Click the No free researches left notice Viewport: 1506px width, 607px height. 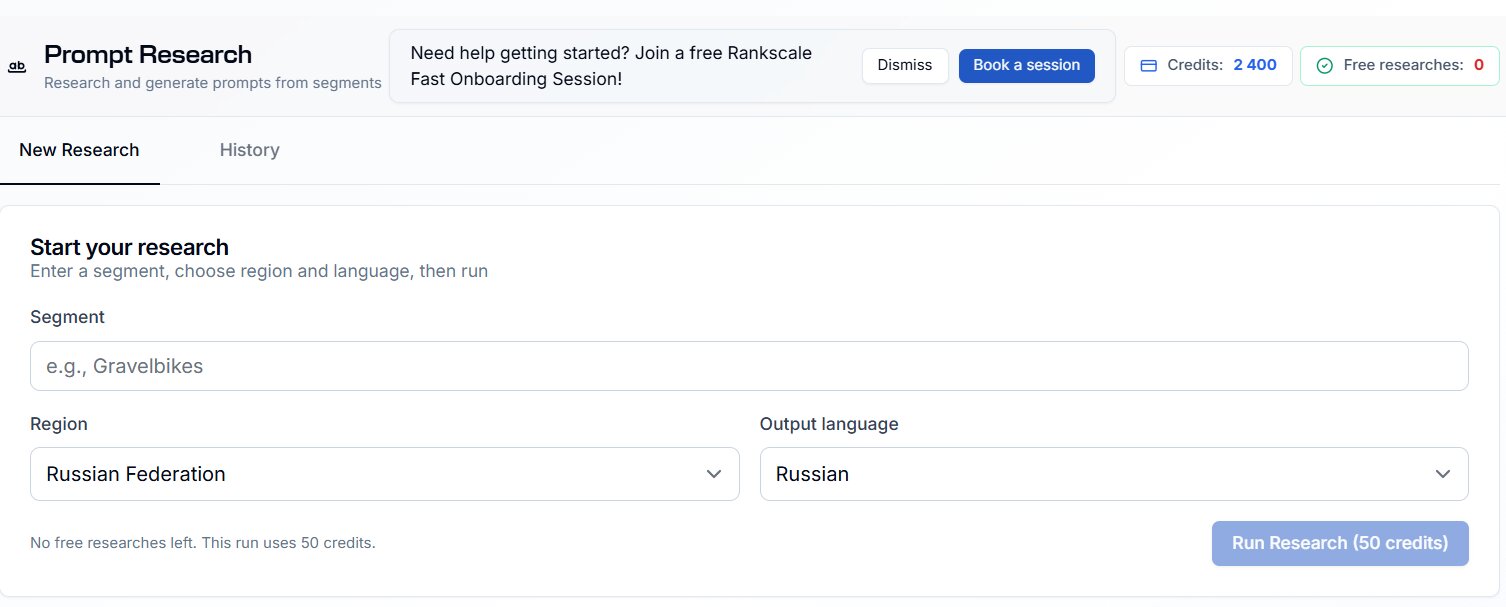coord(203,543)
